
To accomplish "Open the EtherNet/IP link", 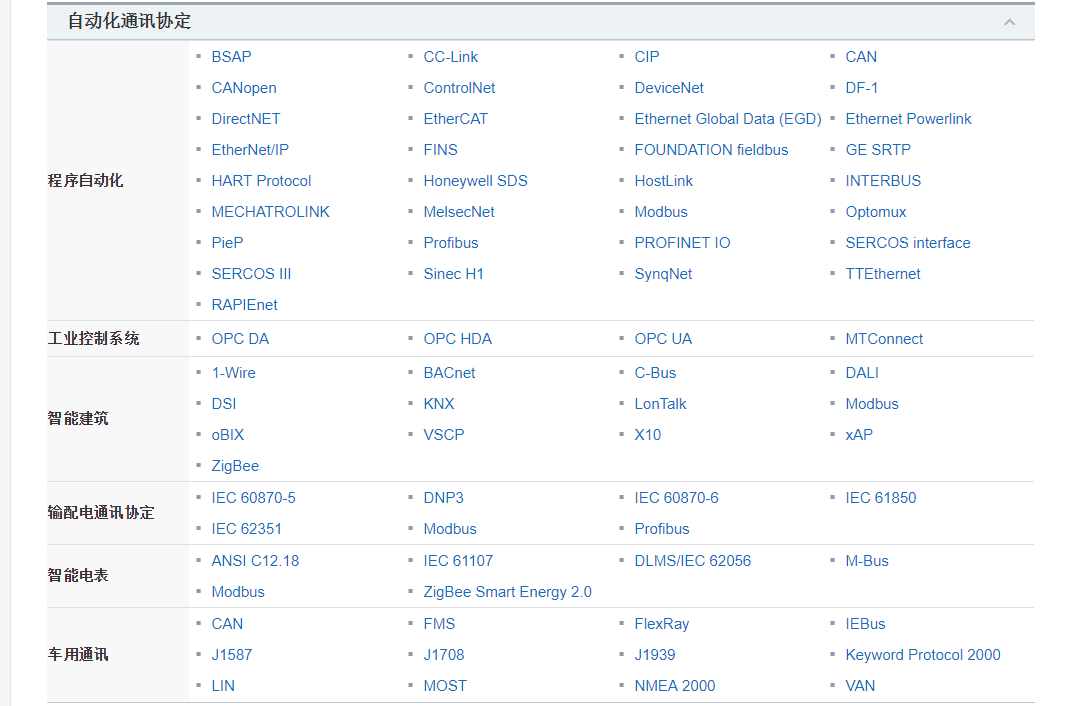I will pos(250,150).
